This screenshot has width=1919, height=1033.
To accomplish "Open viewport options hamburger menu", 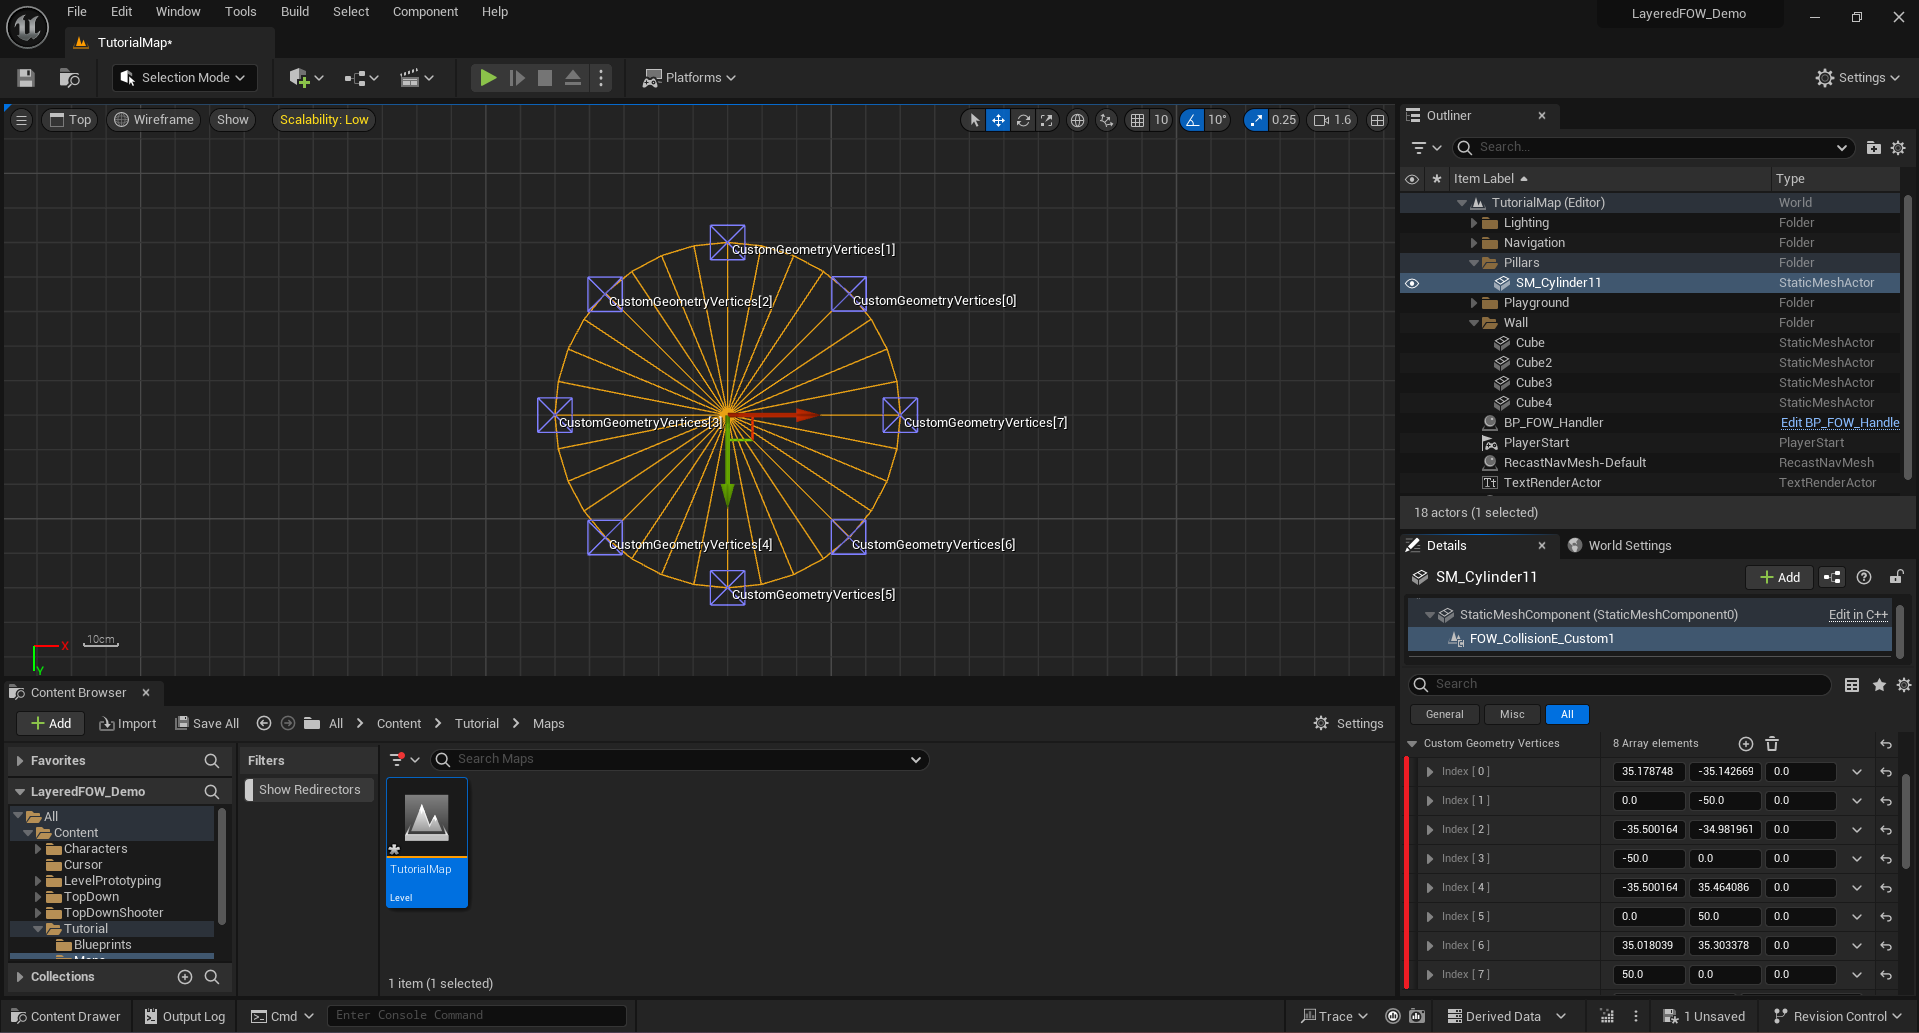I will pyautogui.click(x=21, y=120).
